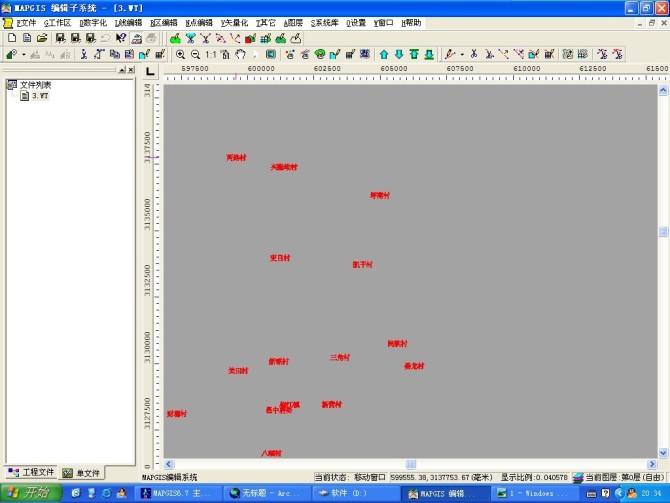
Task: Click the cyan funnel-shaped toolbar icon
Action: (x=191, y=39)
